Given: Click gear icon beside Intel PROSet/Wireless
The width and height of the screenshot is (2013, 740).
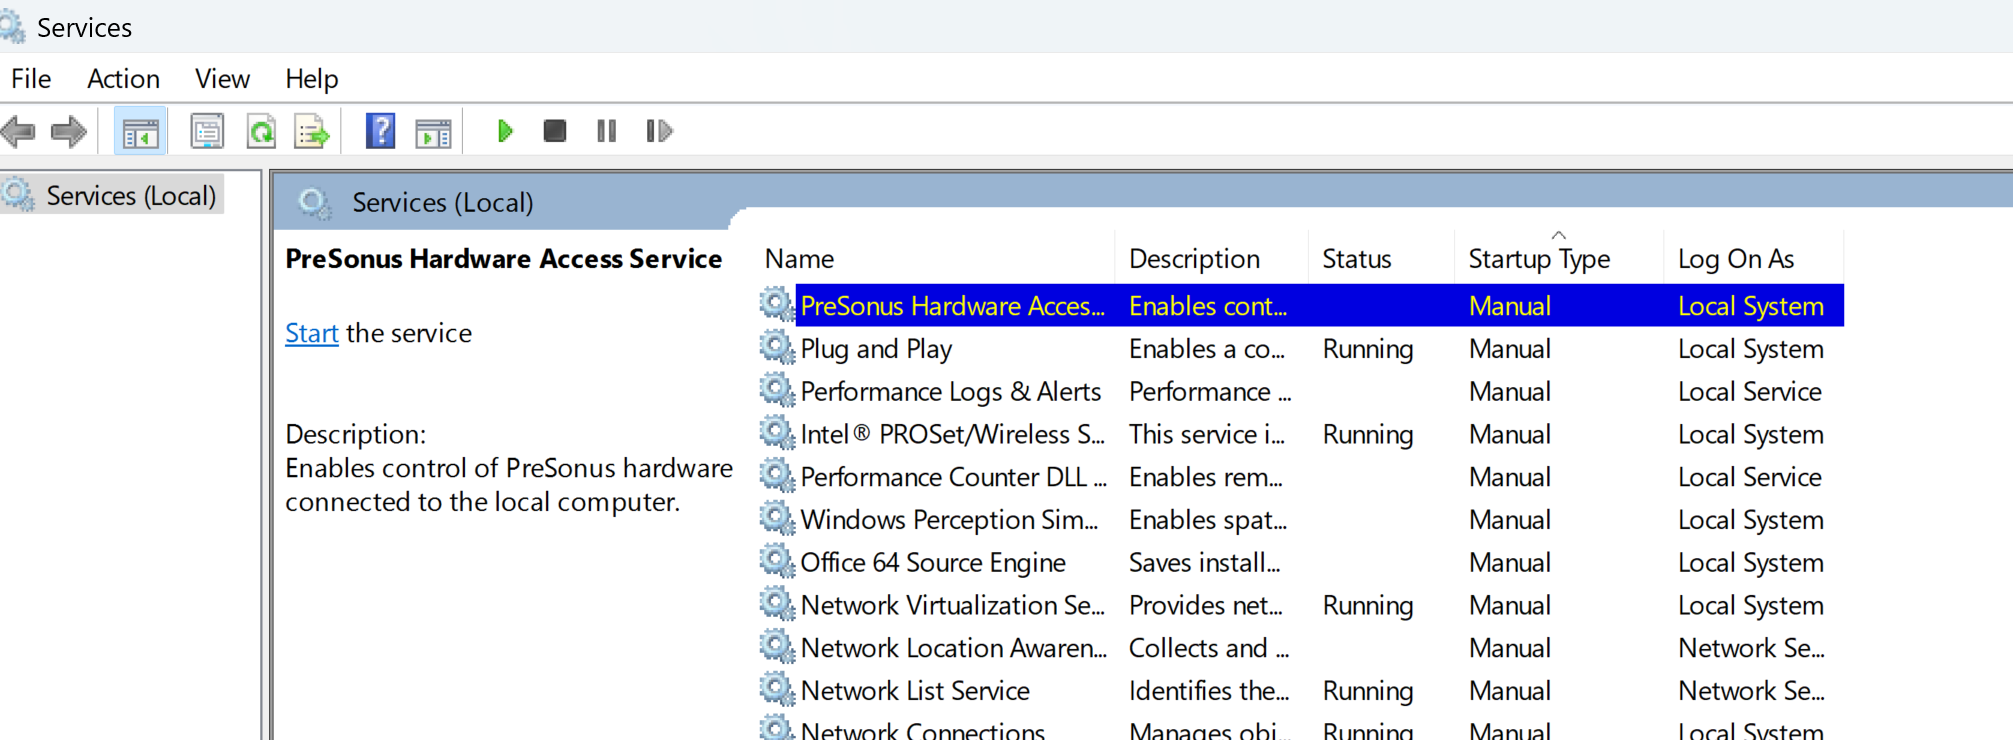Looking at the screenshot, I should point(776,433).
